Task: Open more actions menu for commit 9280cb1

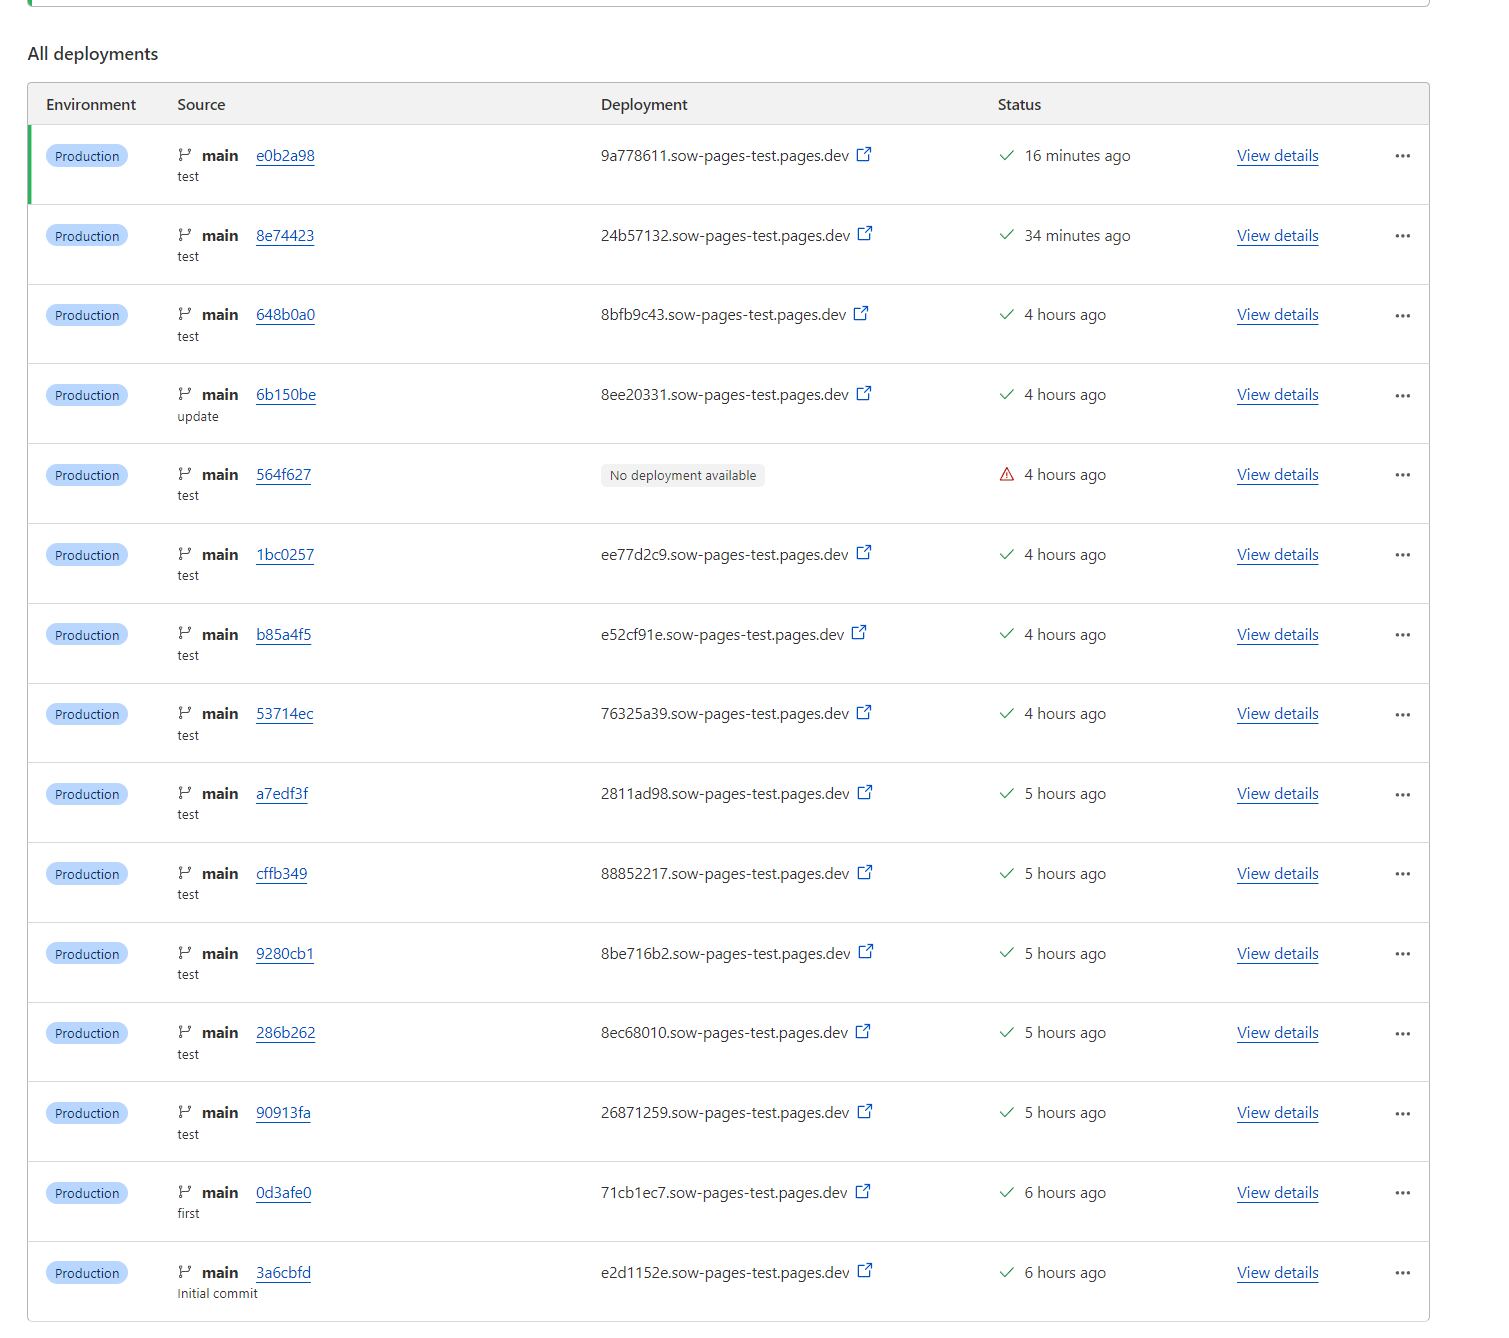Action: click(x=1403, y=954)
